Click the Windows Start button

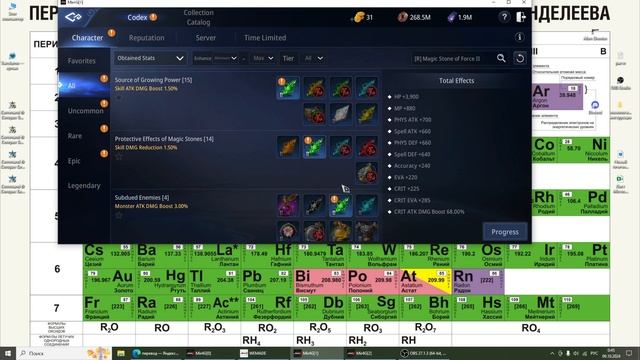click(7, 353)
